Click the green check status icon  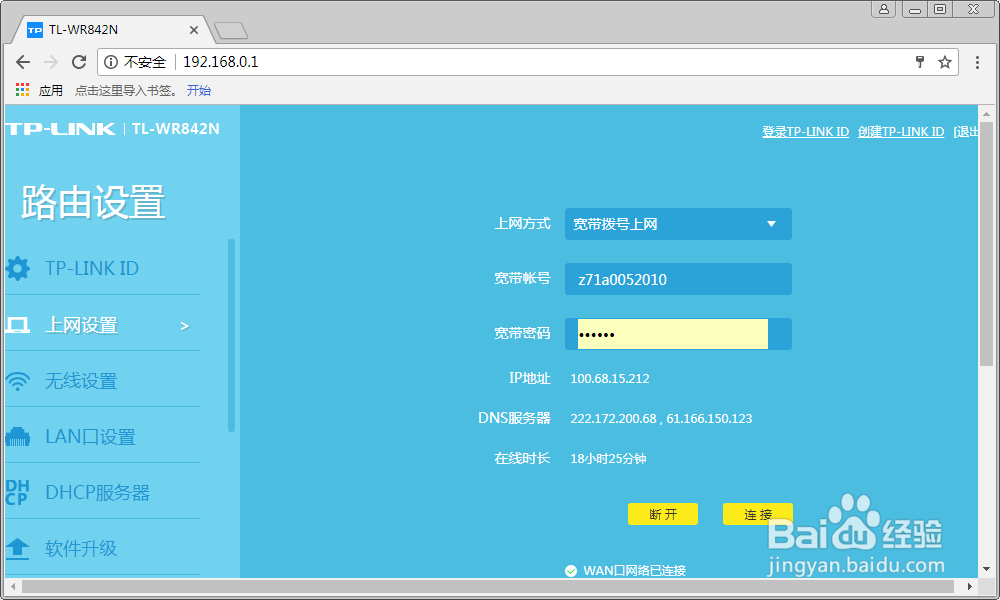(571, 571)
